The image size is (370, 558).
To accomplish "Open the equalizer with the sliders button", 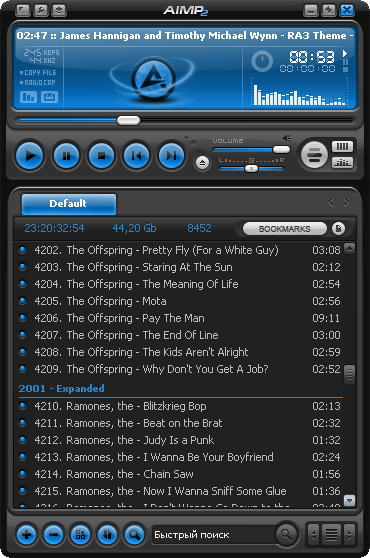I will point(342,163).
